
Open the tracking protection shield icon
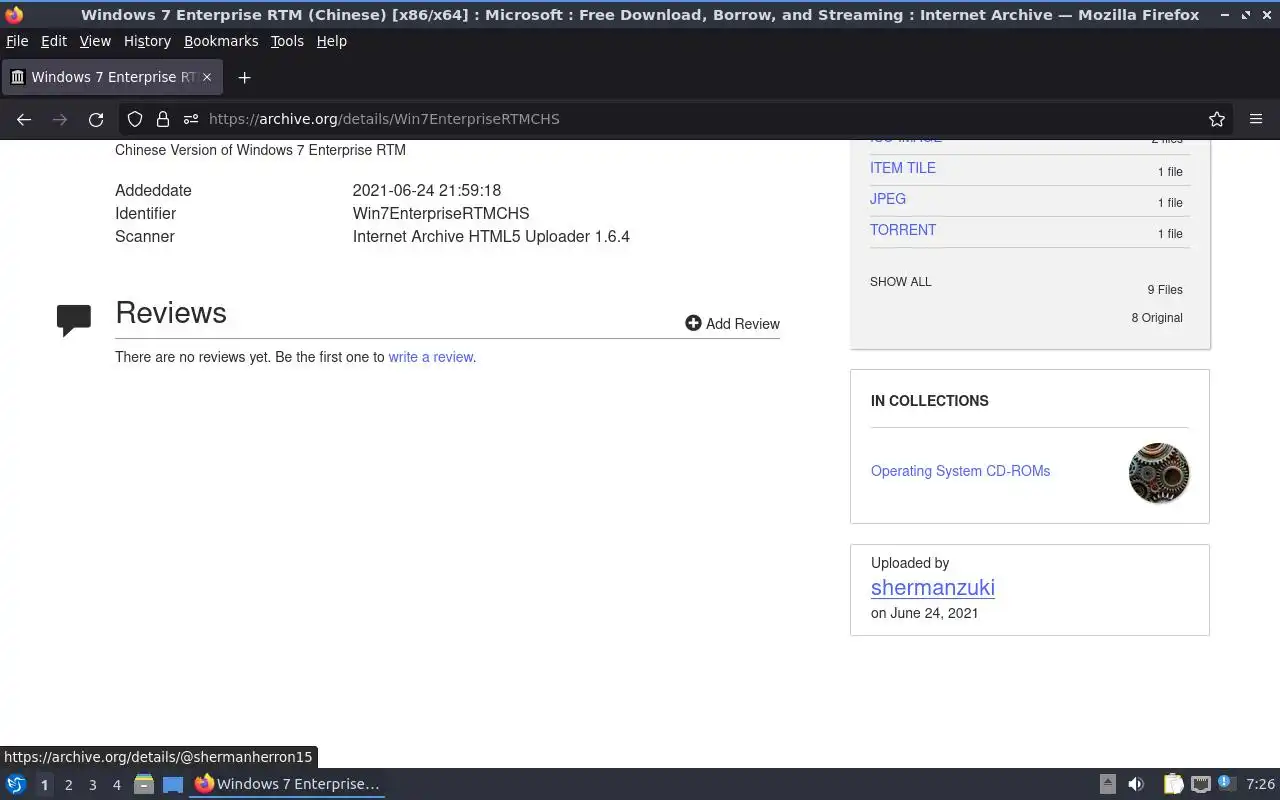point(135,119)
